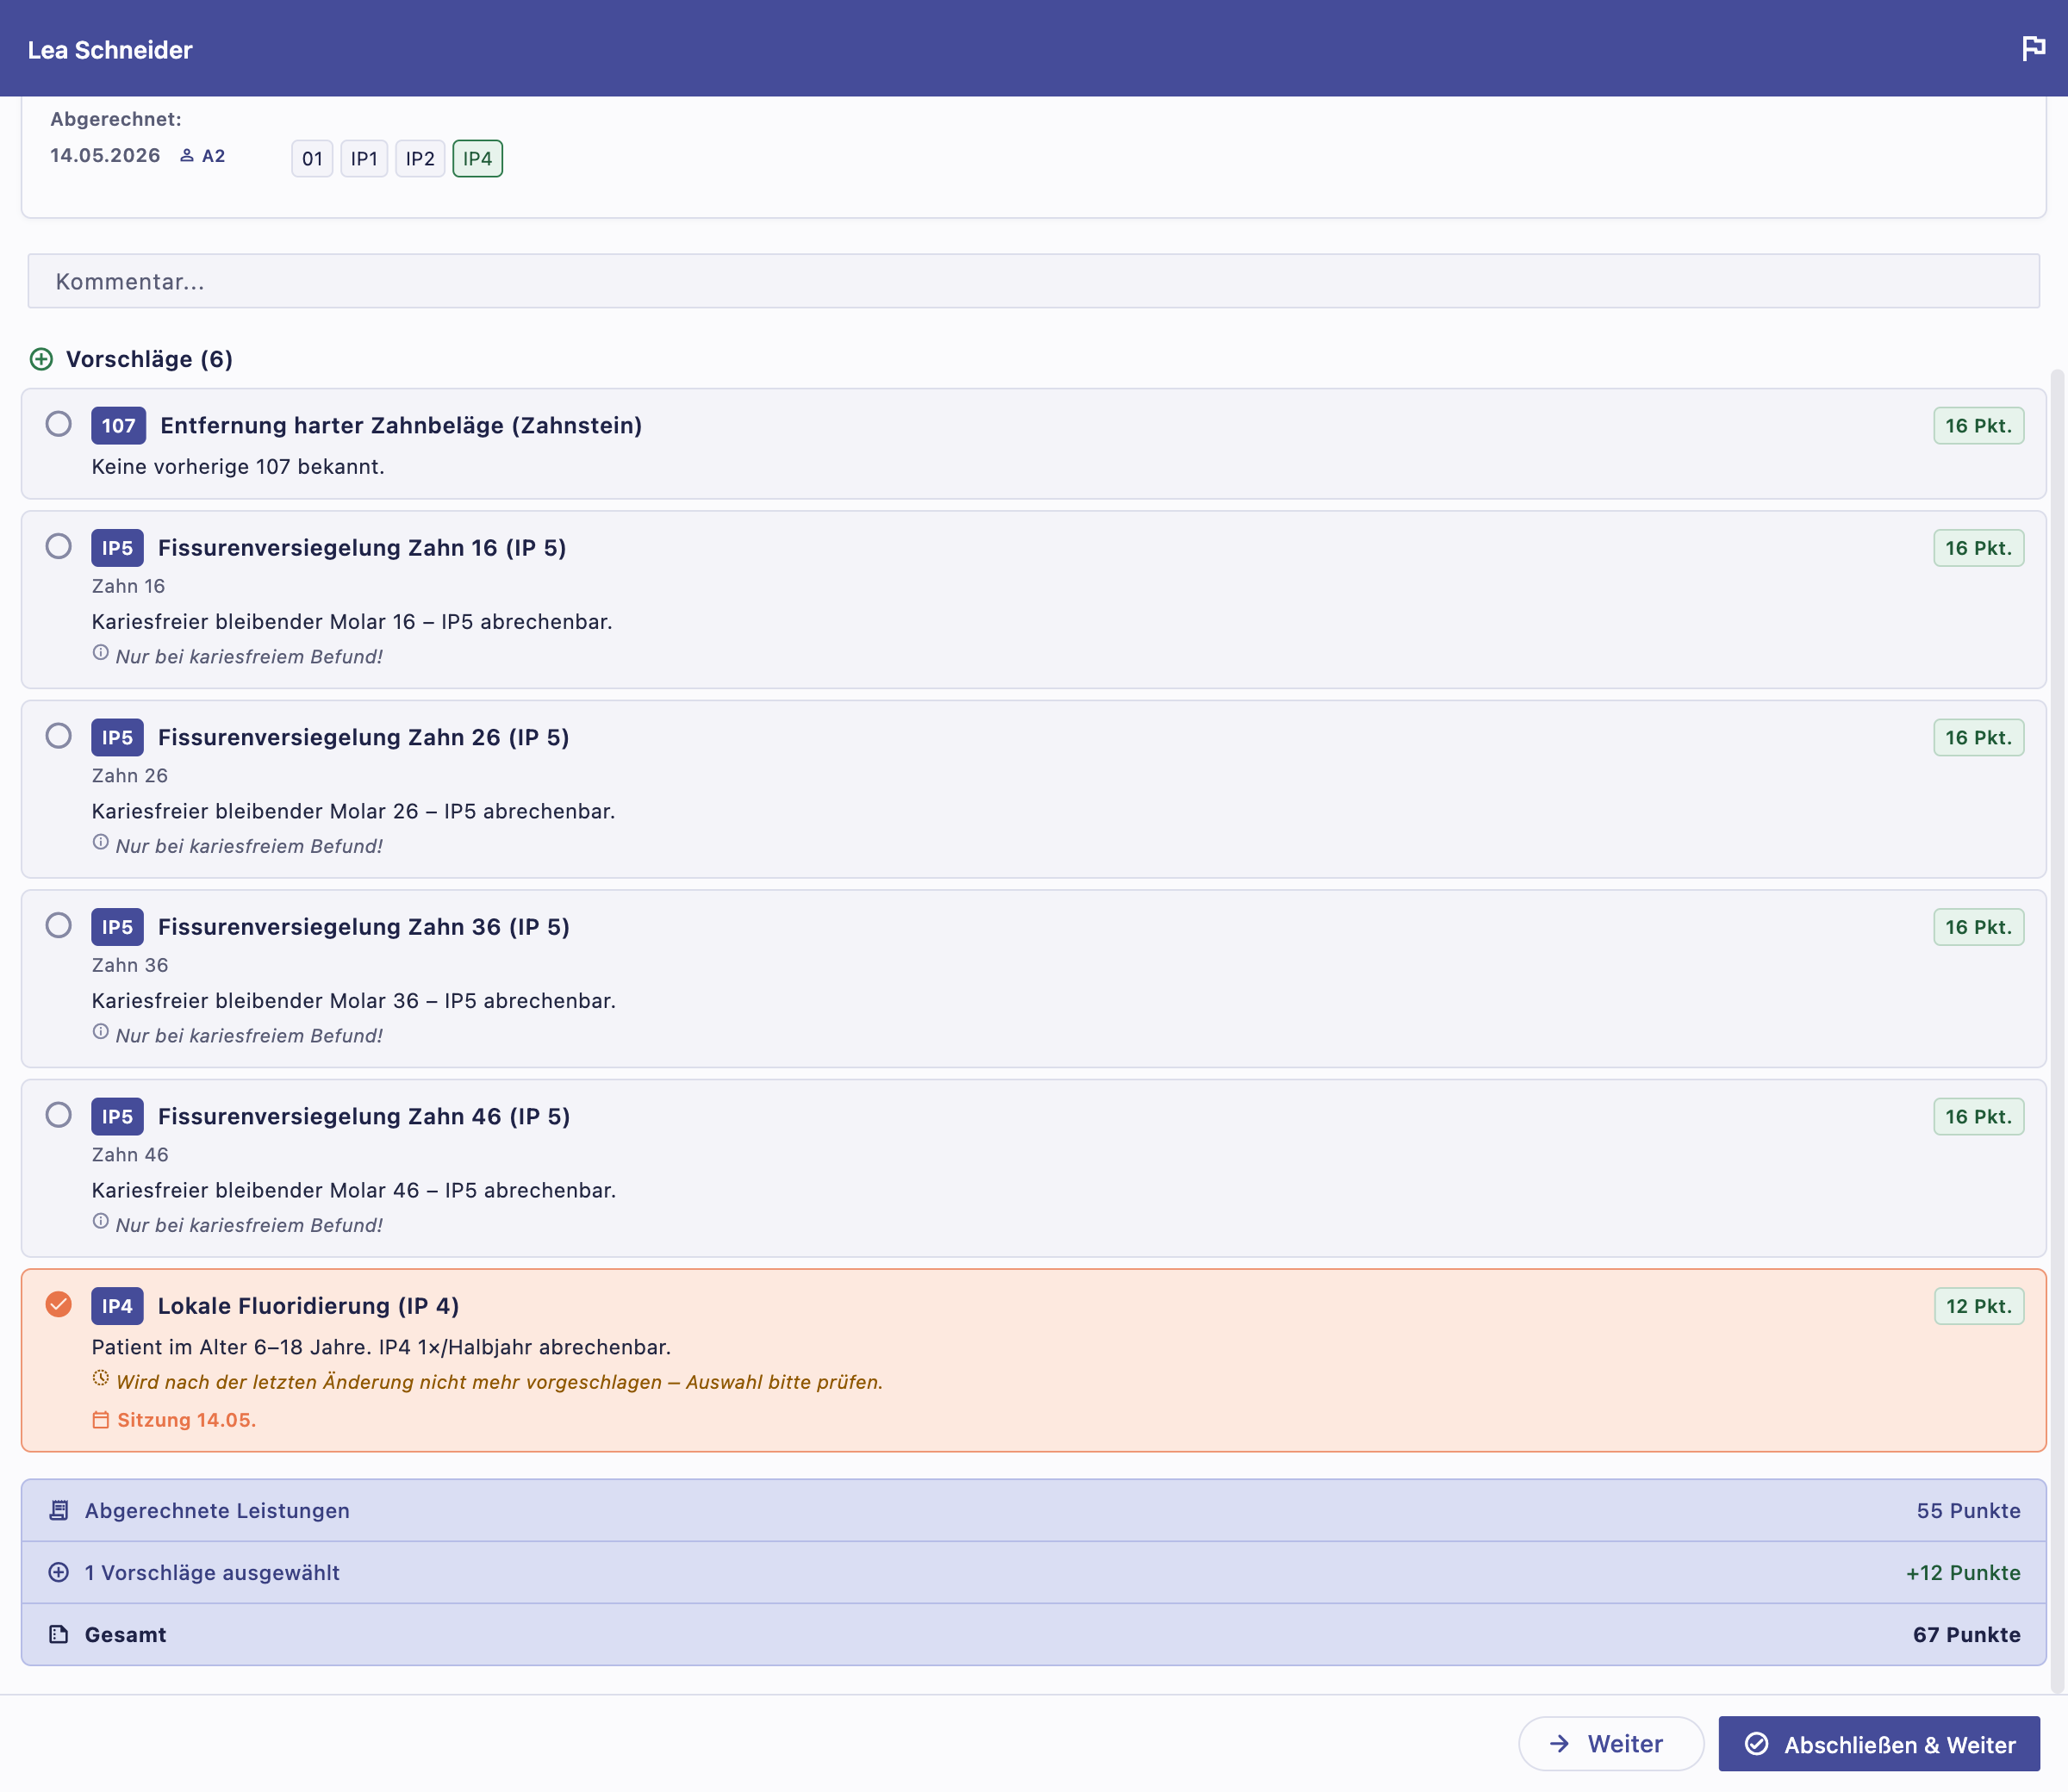This screenshot has height=1792, width=2068.
Task: Click Abschließen & Weiter button
Action: click(x=1879, y=1744)
